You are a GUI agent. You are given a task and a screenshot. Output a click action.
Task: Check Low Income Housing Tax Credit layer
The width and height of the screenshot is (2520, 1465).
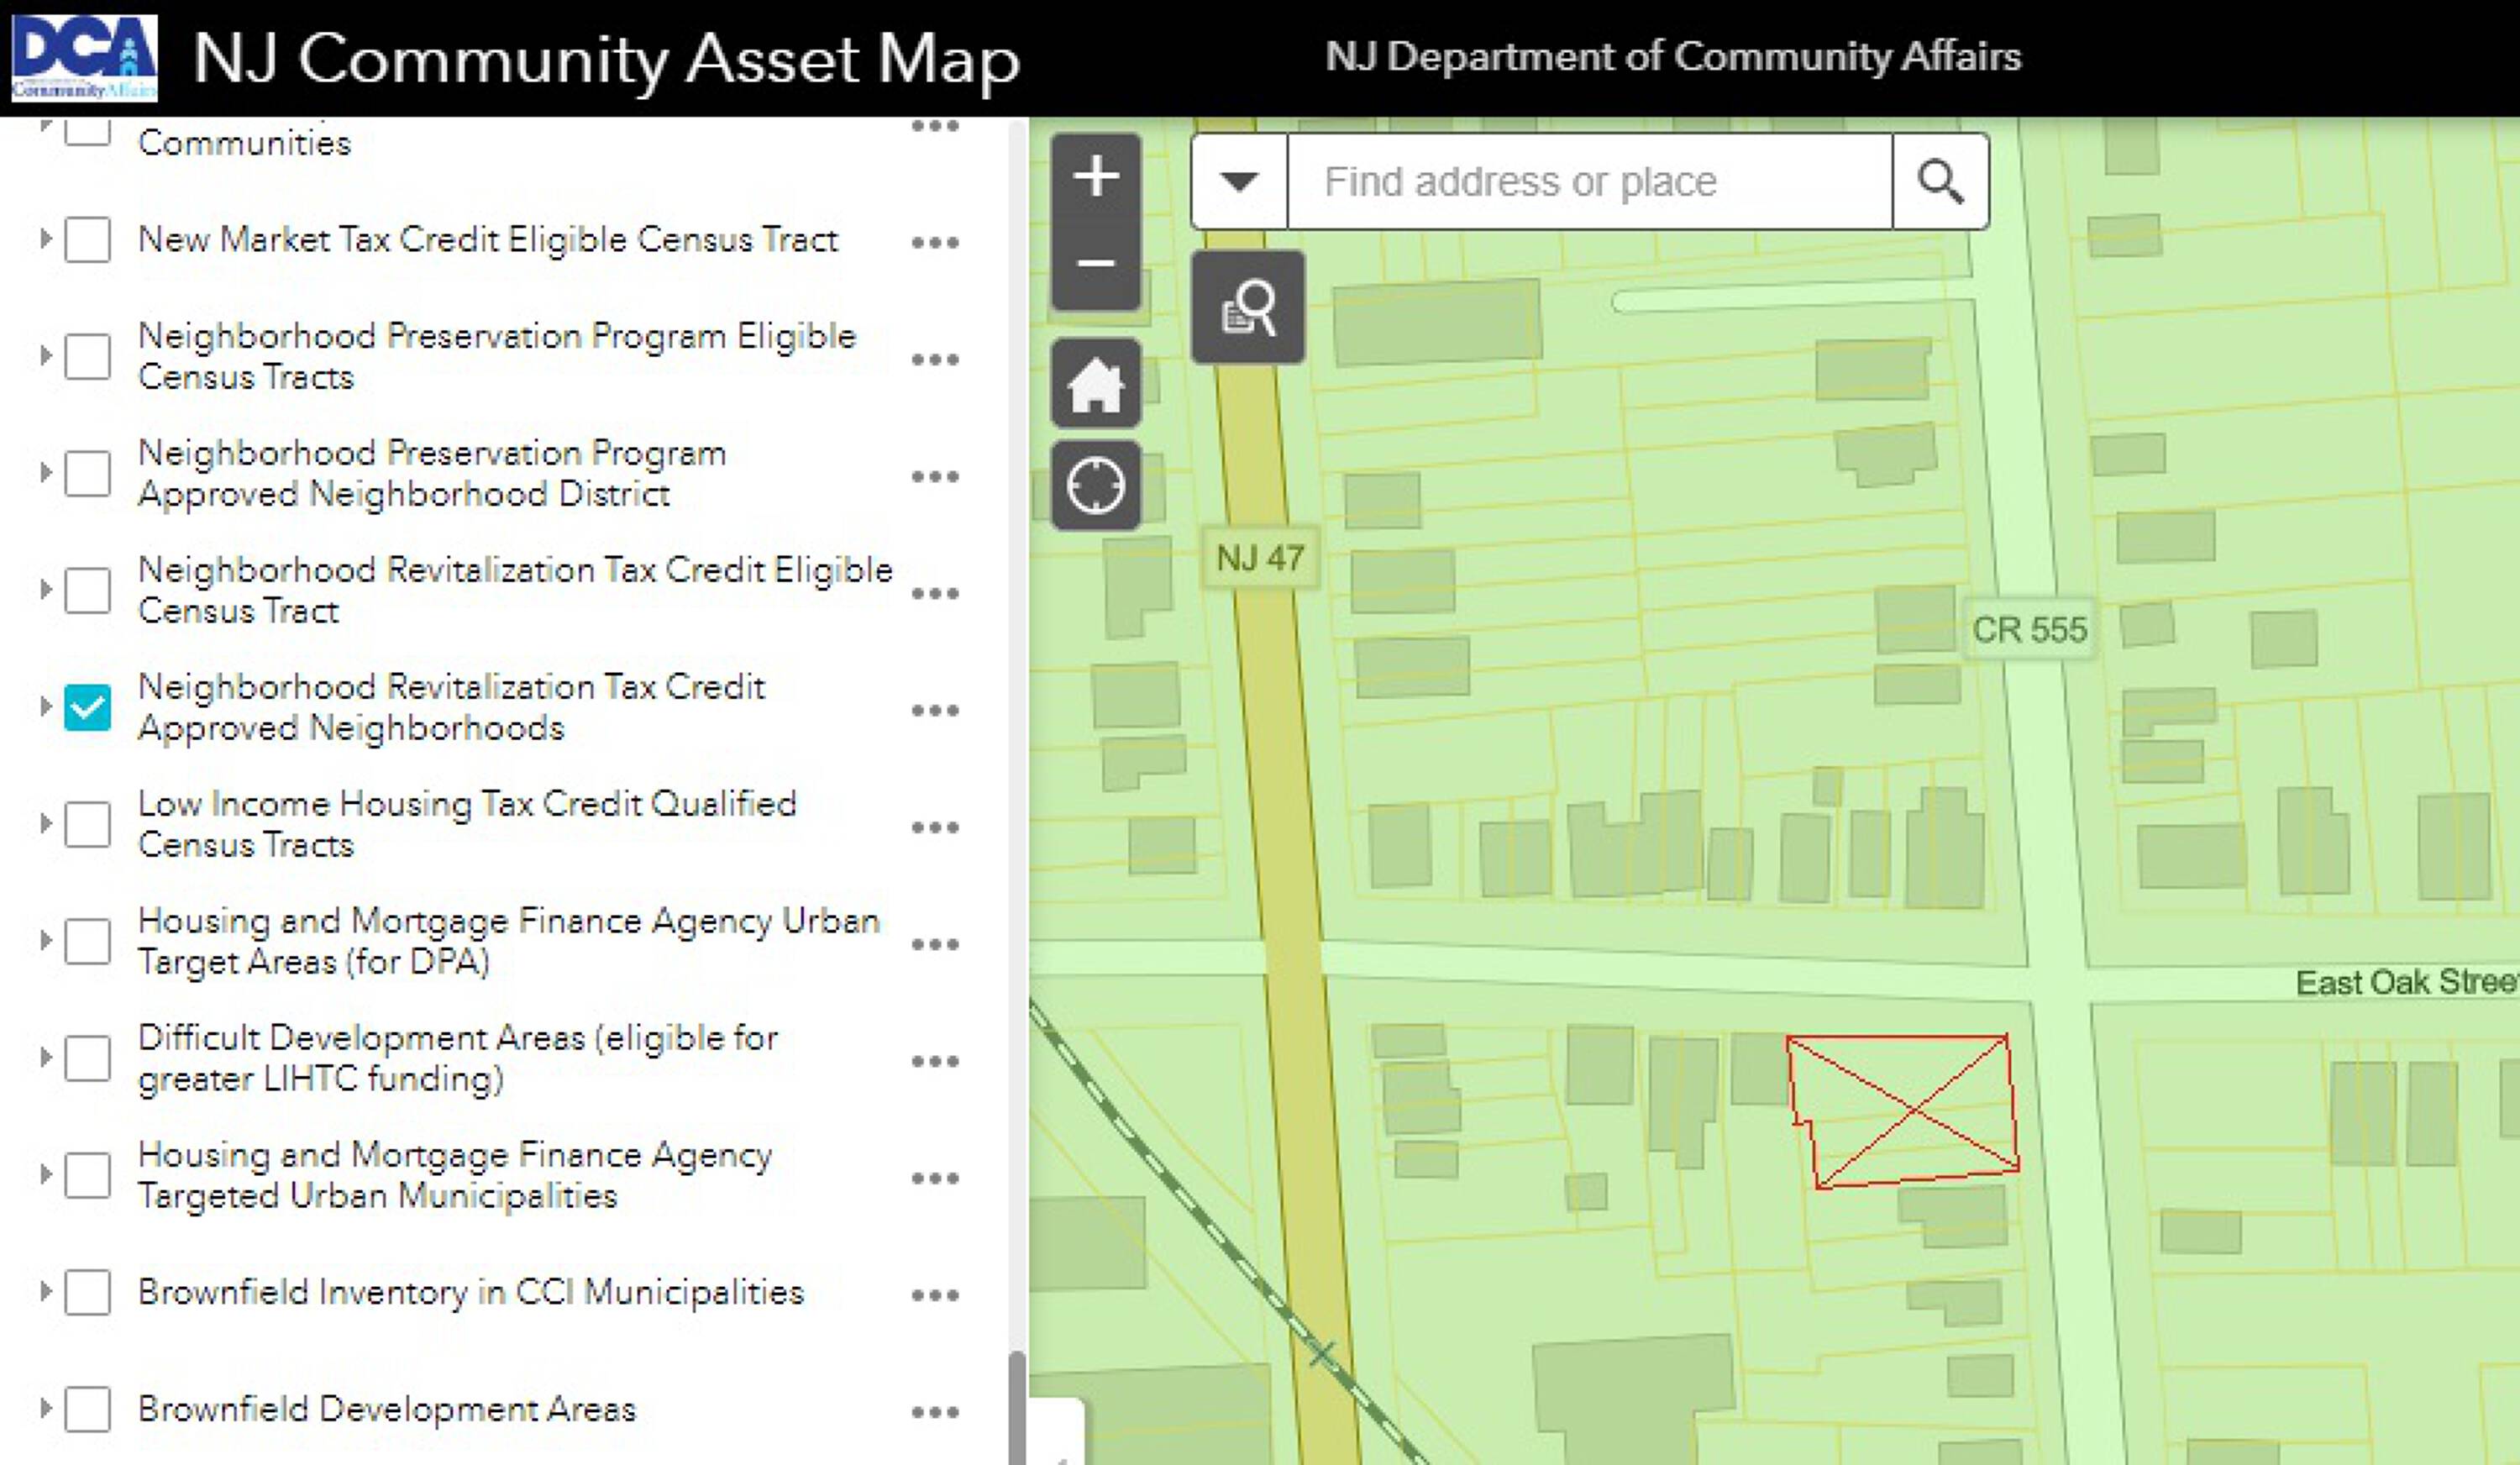pyautogui.click(x=87, y=824)
